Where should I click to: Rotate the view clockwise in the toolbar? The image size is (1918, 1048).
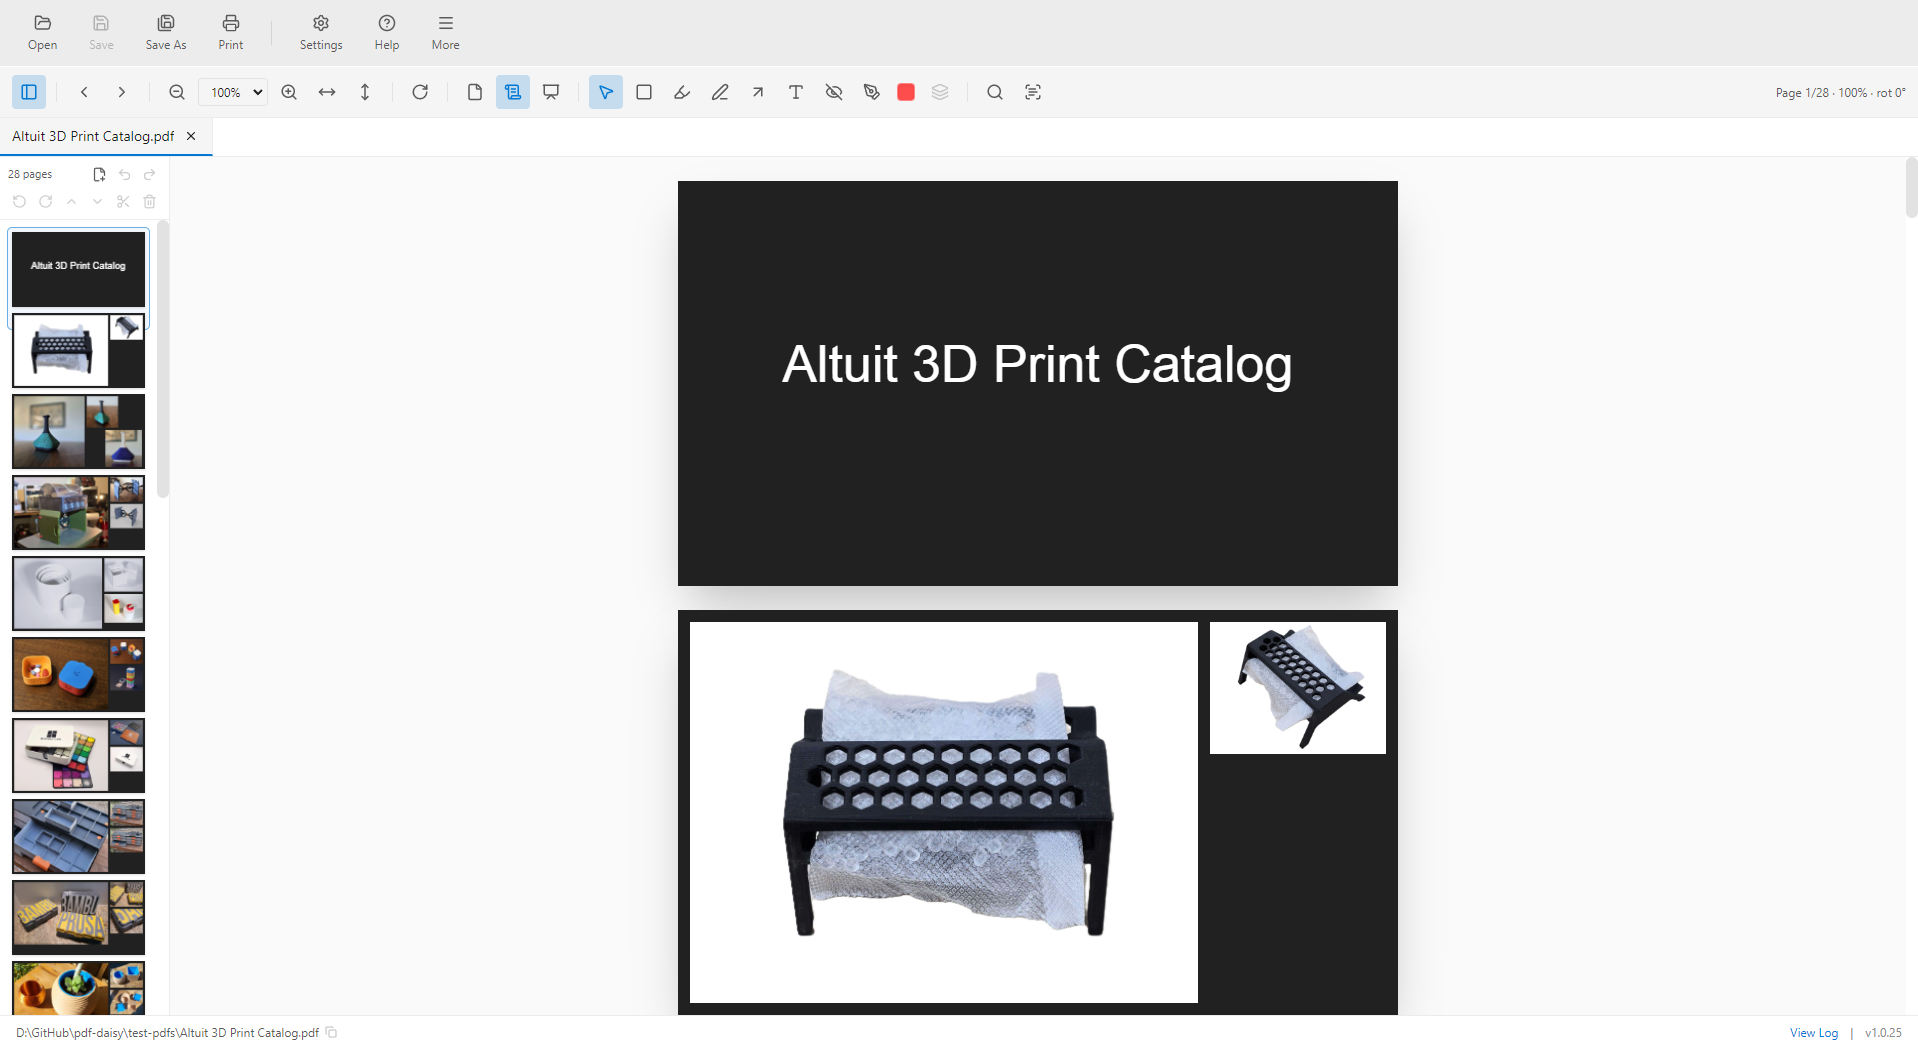pos(420,92)
